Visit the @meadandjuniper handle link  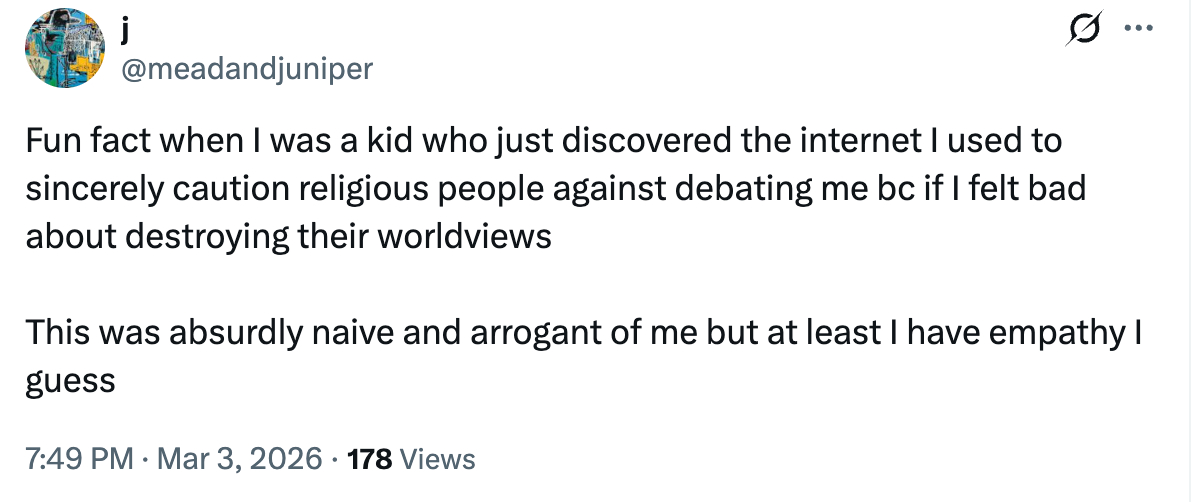pos(246,68)
